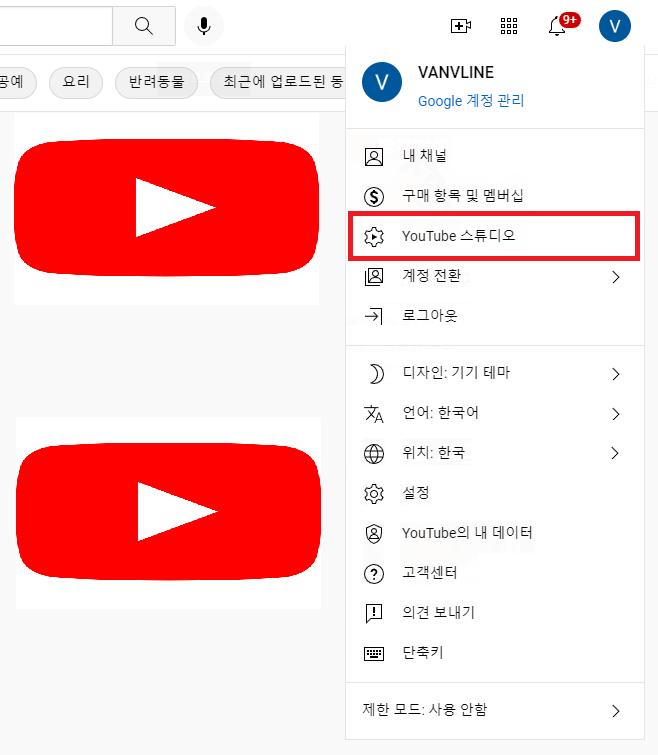Click Google 계정 관리 link
The width and height of the screenshot is (658, 755).
(x=471, y=101)
